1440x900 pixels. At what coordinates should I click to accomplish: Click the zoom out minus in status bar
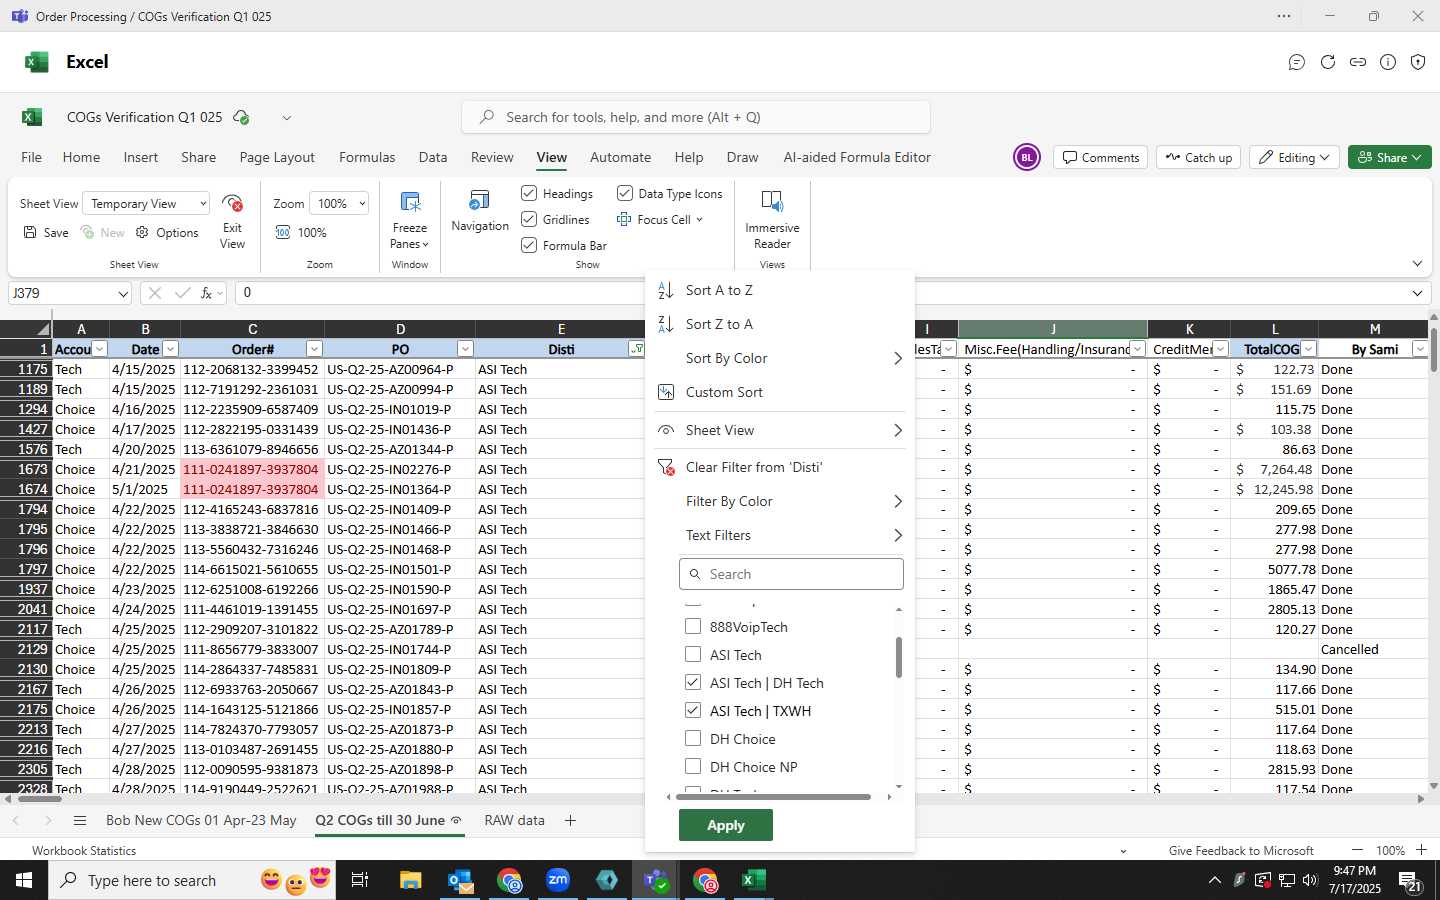[x=1357, y=850]
